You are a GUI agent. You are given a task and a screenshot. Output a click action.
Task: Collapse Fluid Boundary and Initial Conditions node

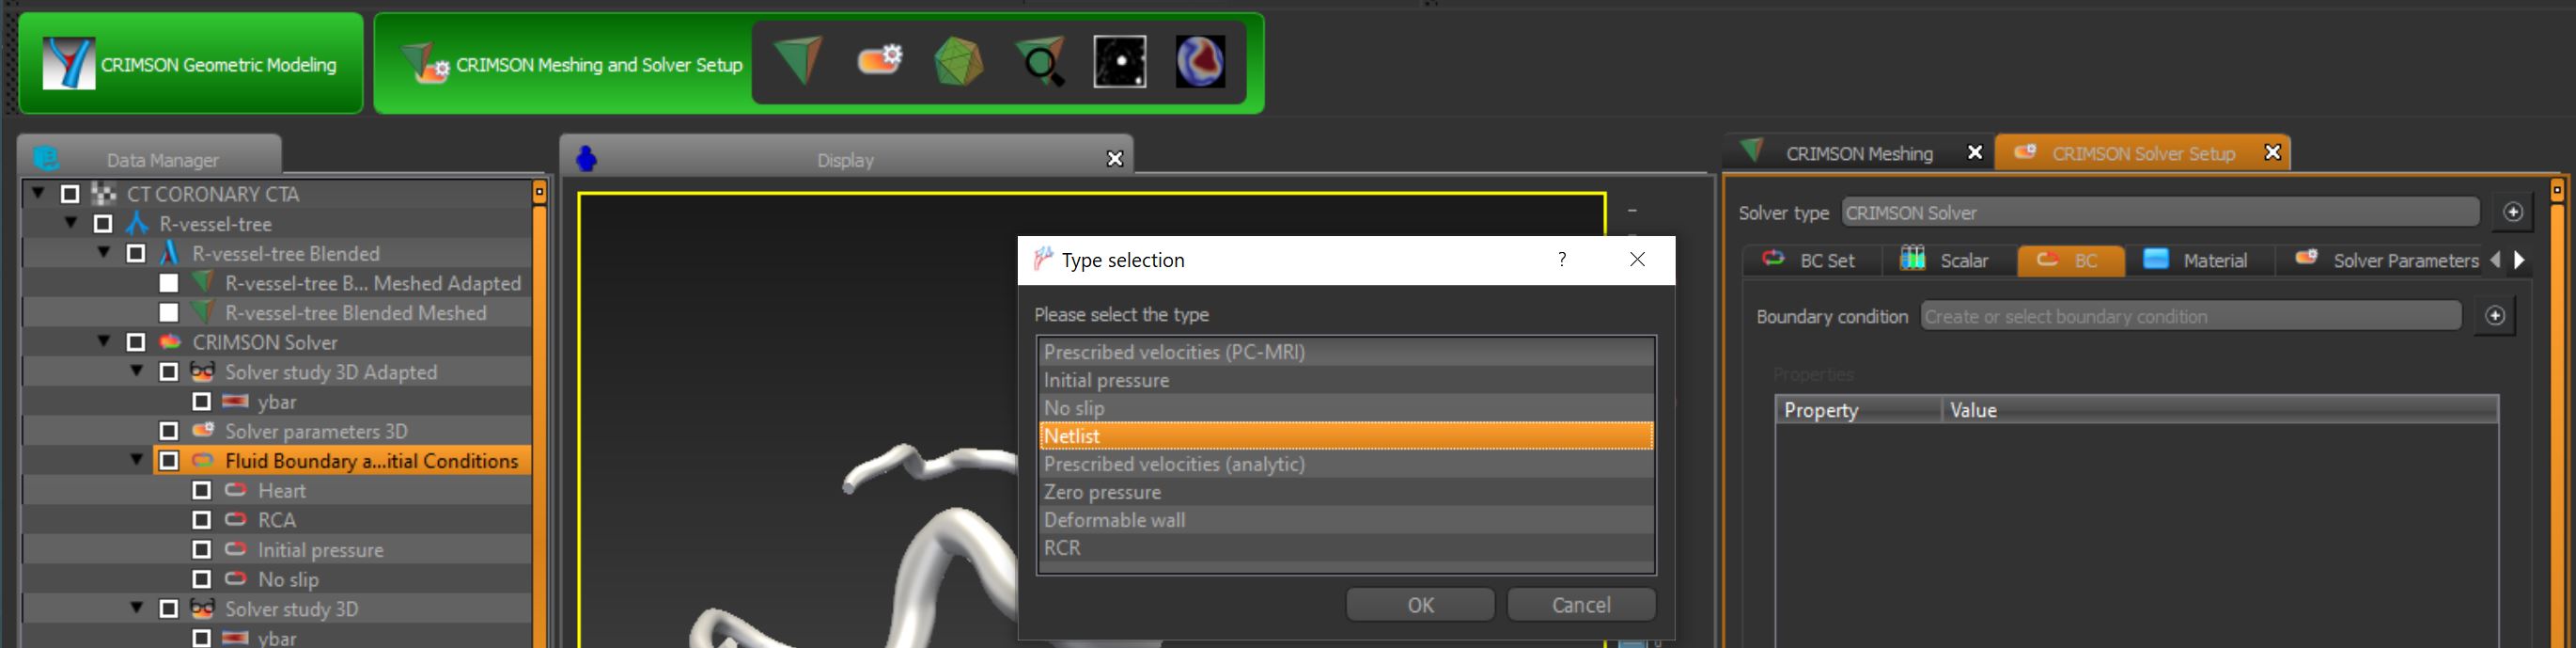tap(137, 460)
